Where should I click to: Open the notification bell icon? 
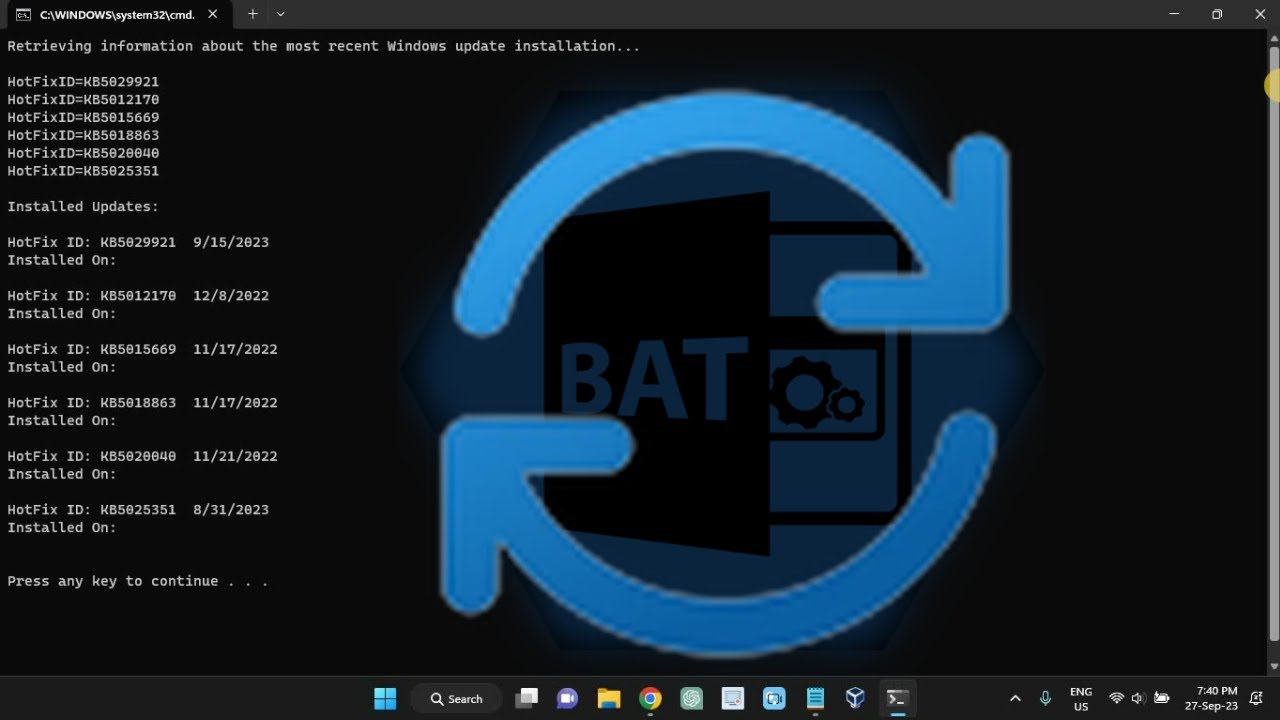[x=1257, y=699]
